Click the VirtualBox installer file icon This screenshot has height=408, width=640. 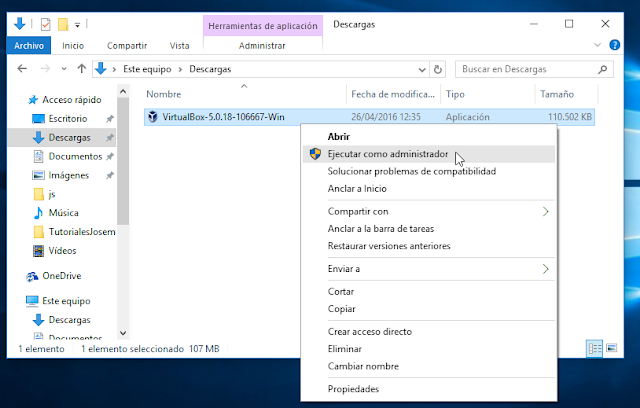[153, 117]
